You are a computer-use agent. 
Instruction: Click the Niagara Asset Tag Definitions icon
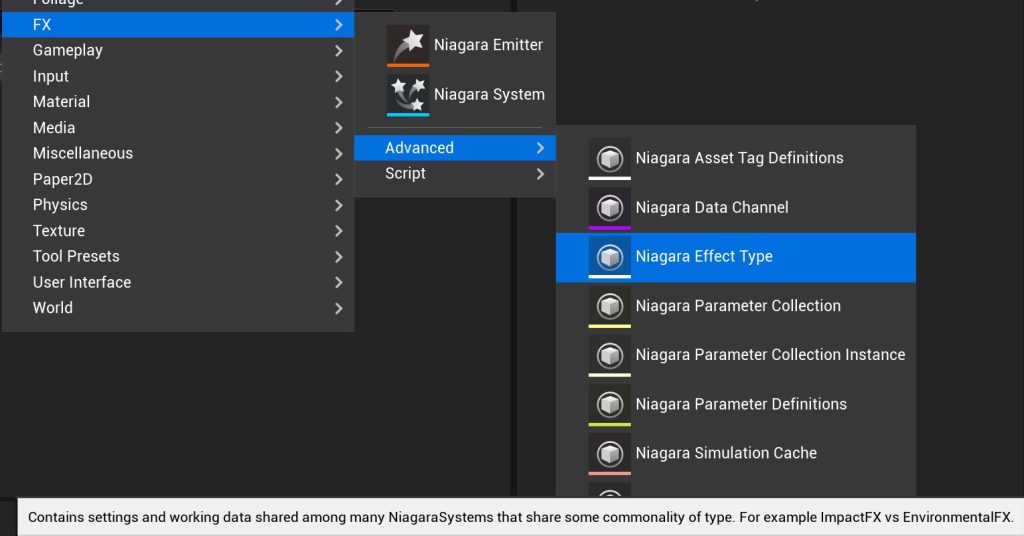point(609,158)
